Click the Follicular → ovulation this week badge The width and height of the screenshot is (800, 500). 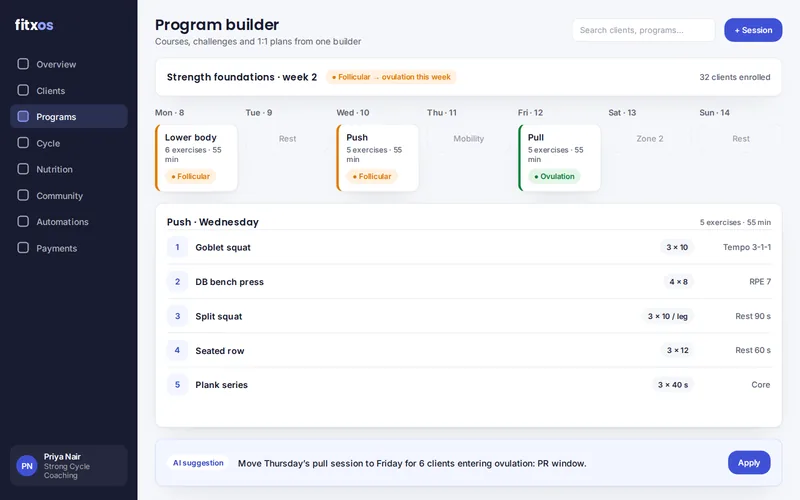click(391, 77)
